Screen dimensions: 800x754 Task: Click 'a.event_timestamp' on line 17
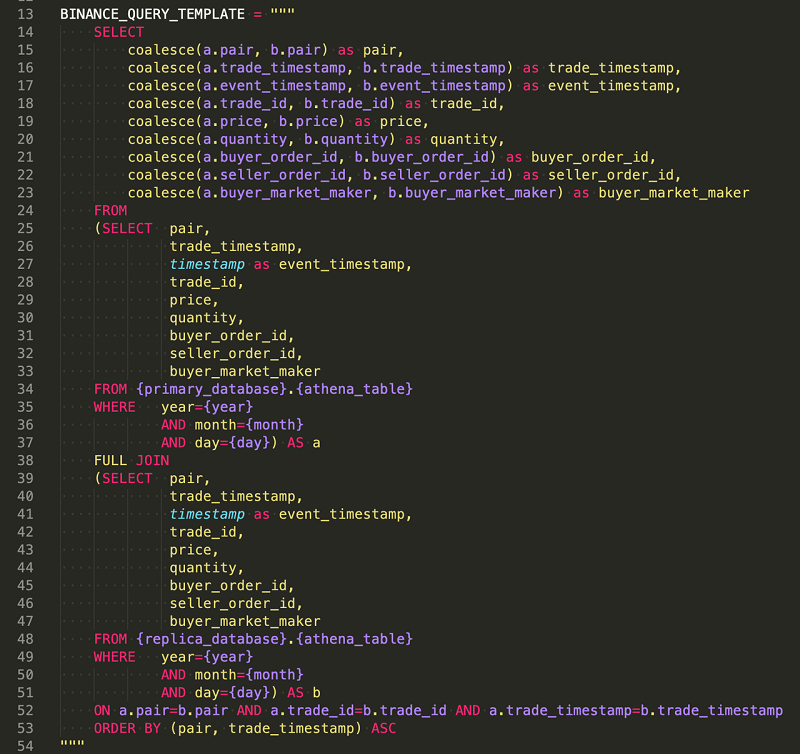point(274,86)
